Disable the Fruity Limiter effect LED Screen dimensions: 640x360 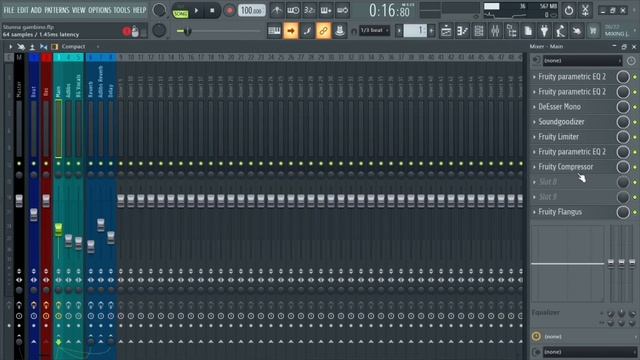[635, 137]
